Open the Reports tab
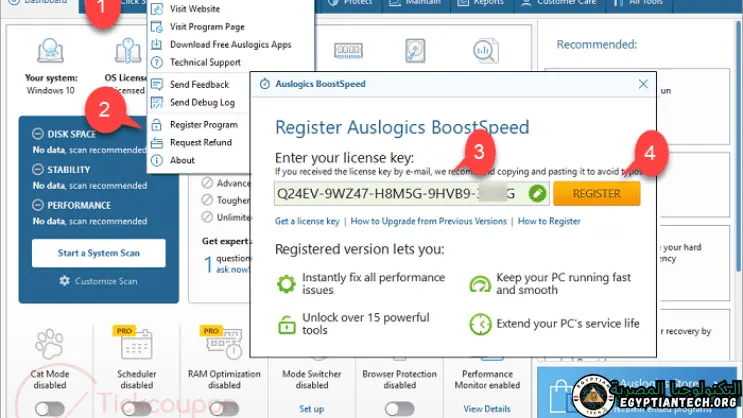 pyautogui.click(x=481, y=2)
